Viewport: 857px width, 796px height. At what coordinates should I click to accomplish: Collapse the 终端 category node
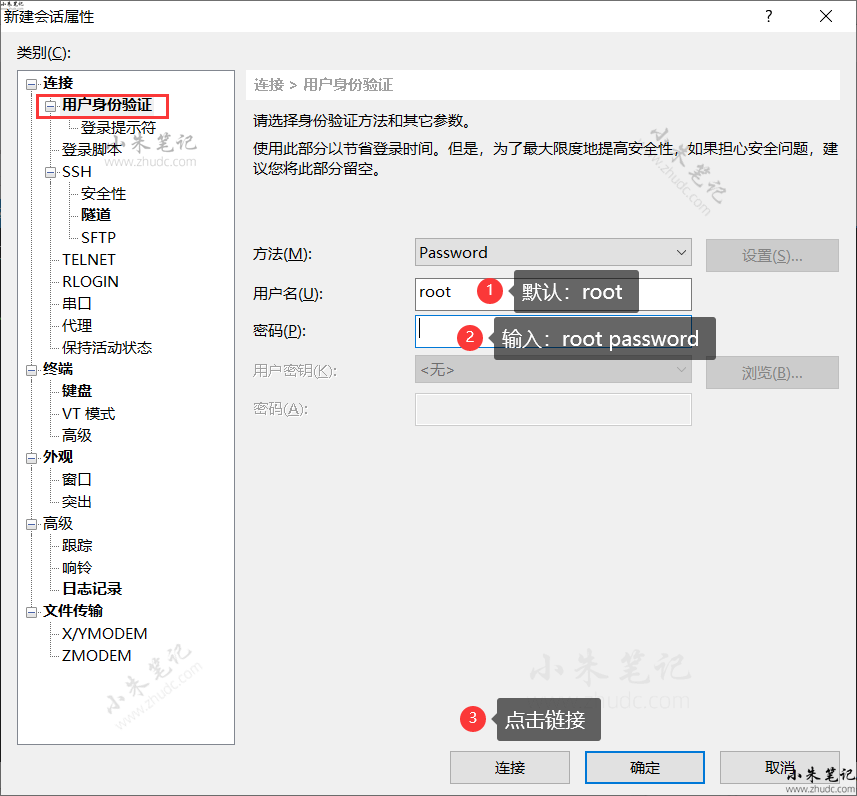pyautogui.click(x=32, y=369)
